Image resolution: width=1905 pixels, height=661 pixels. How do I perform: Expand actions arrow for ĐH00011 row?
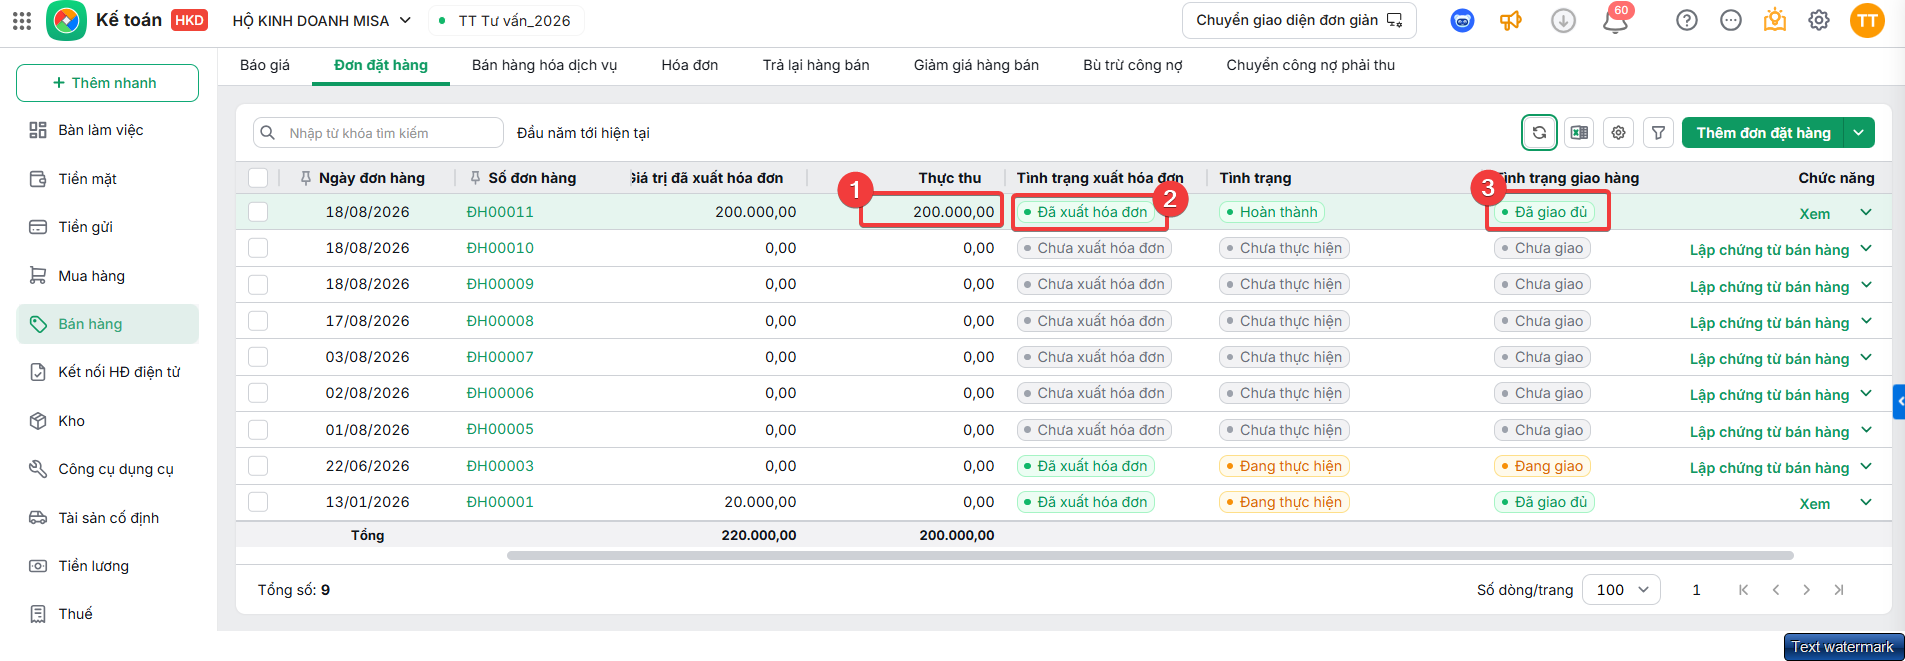1866,212
